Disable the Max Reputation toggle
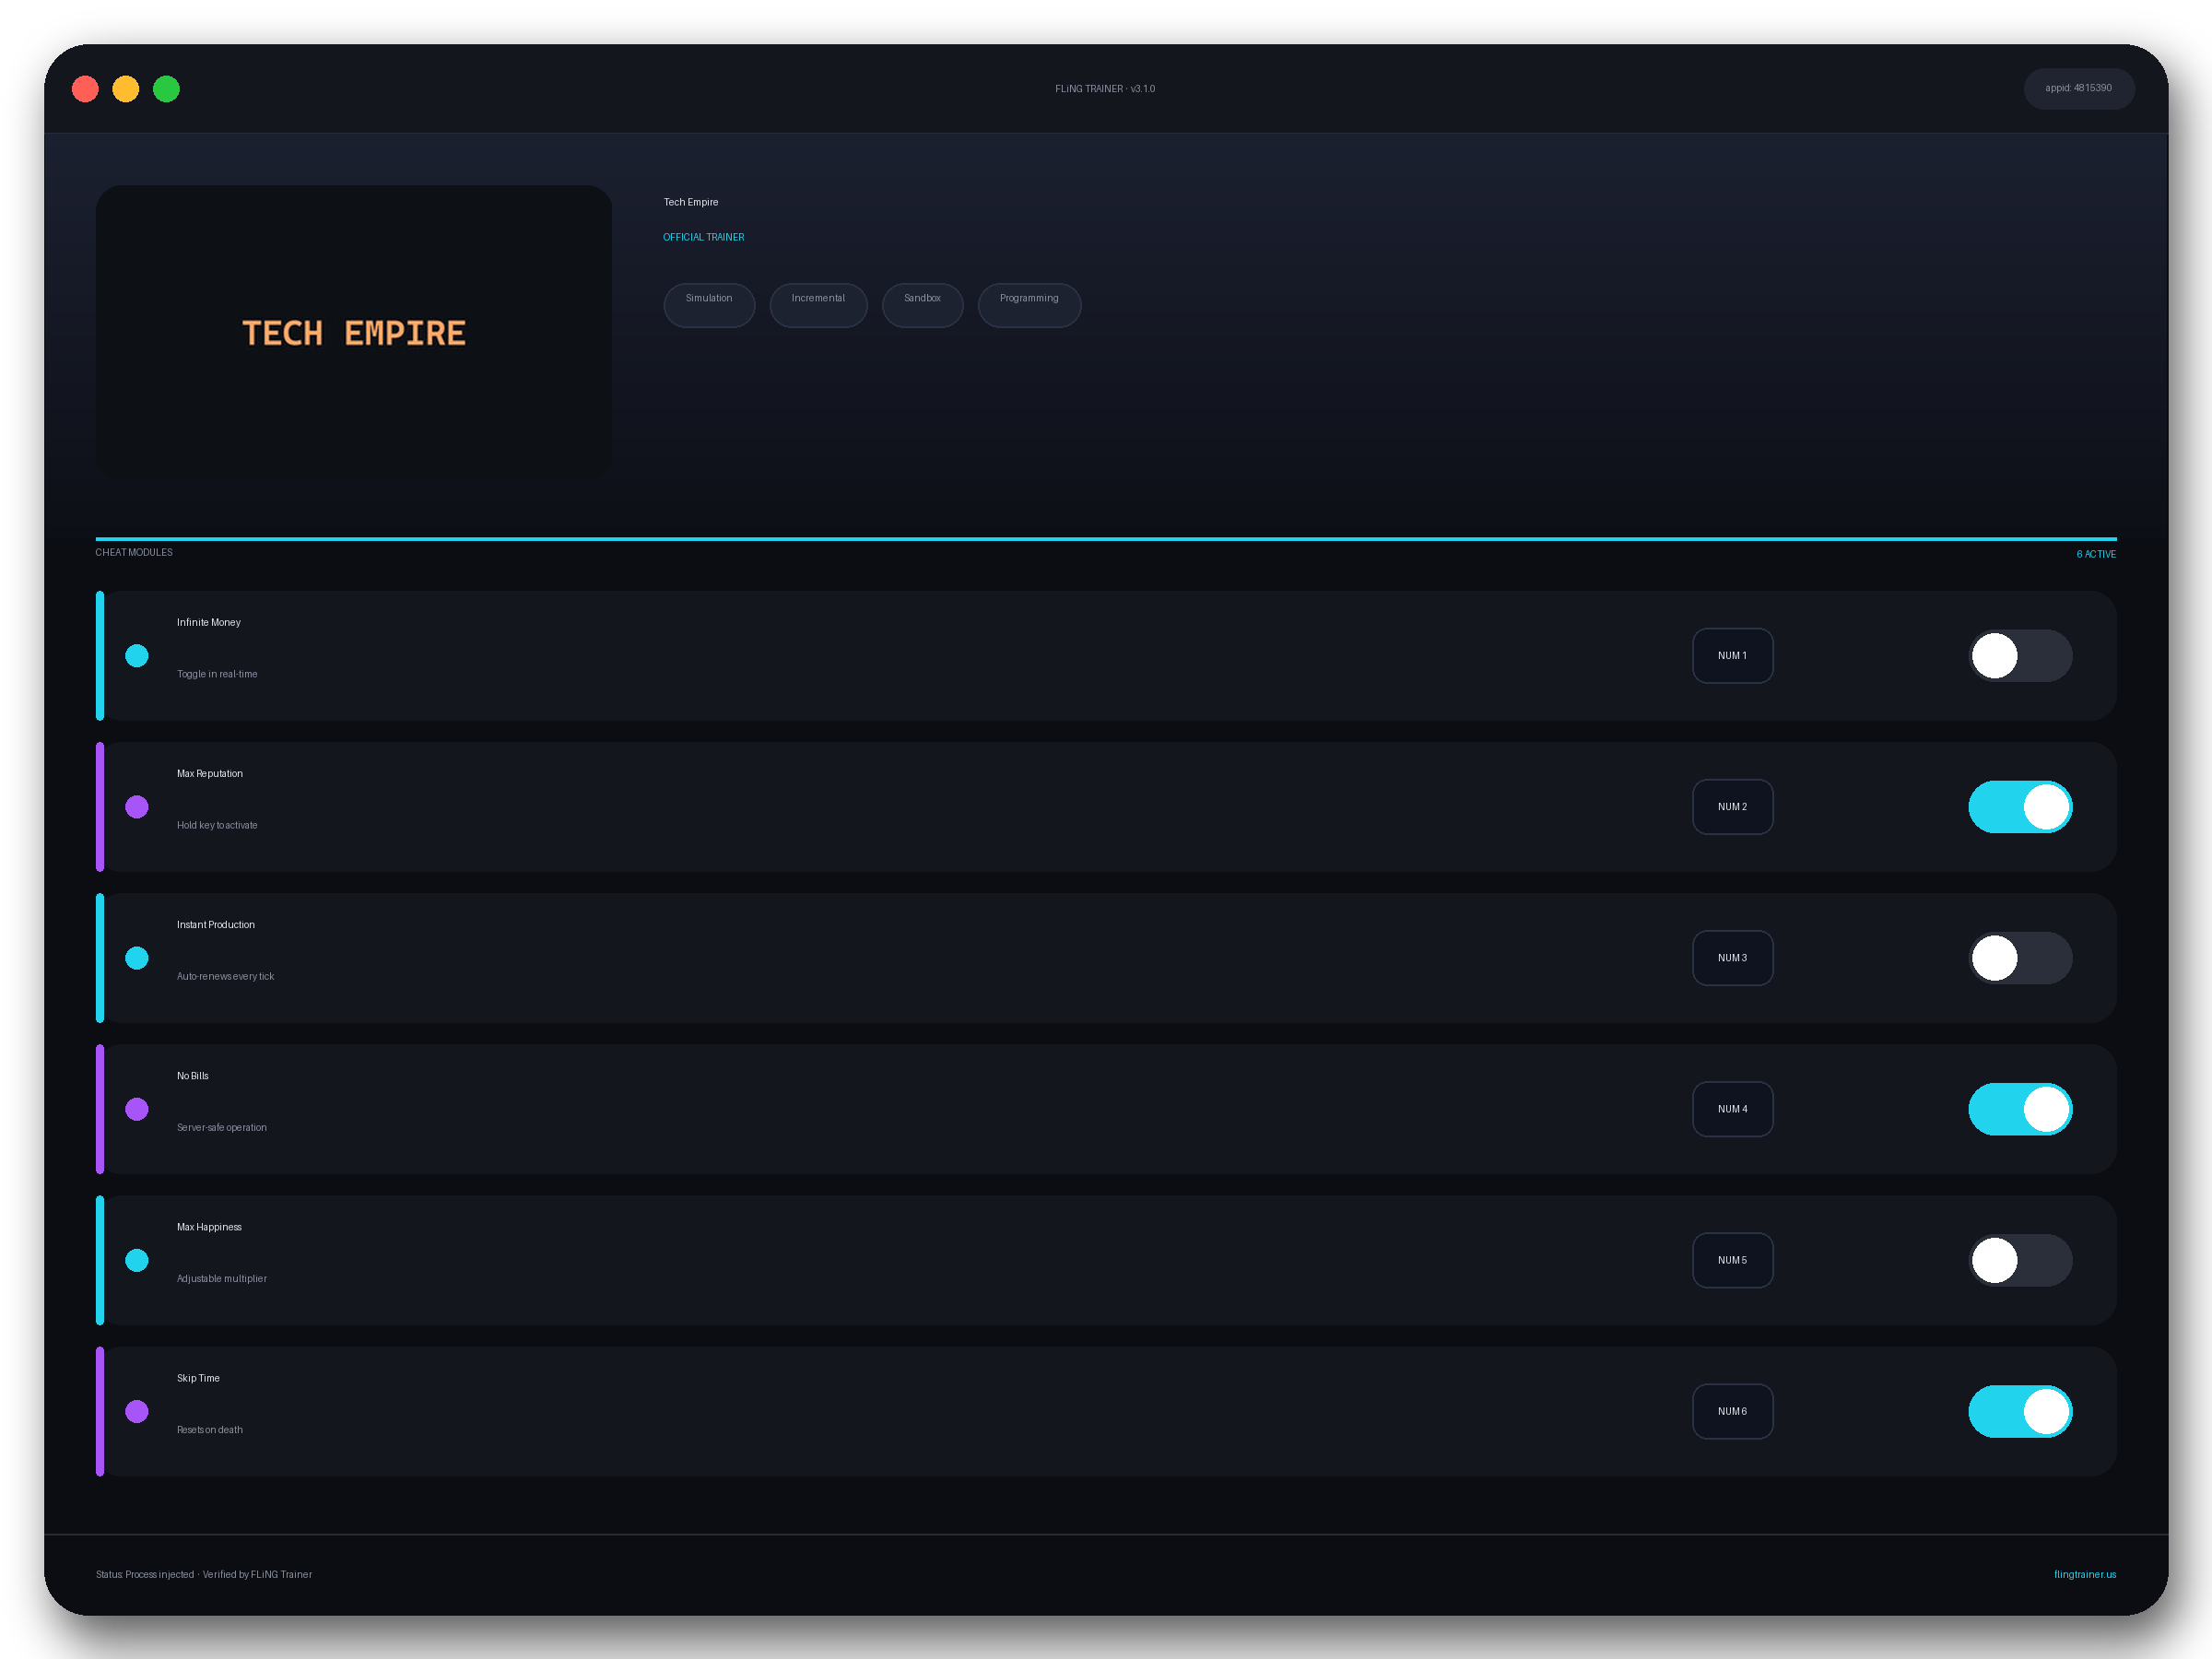This screenshot has height=1659, width=2212. coord(2020,807)
